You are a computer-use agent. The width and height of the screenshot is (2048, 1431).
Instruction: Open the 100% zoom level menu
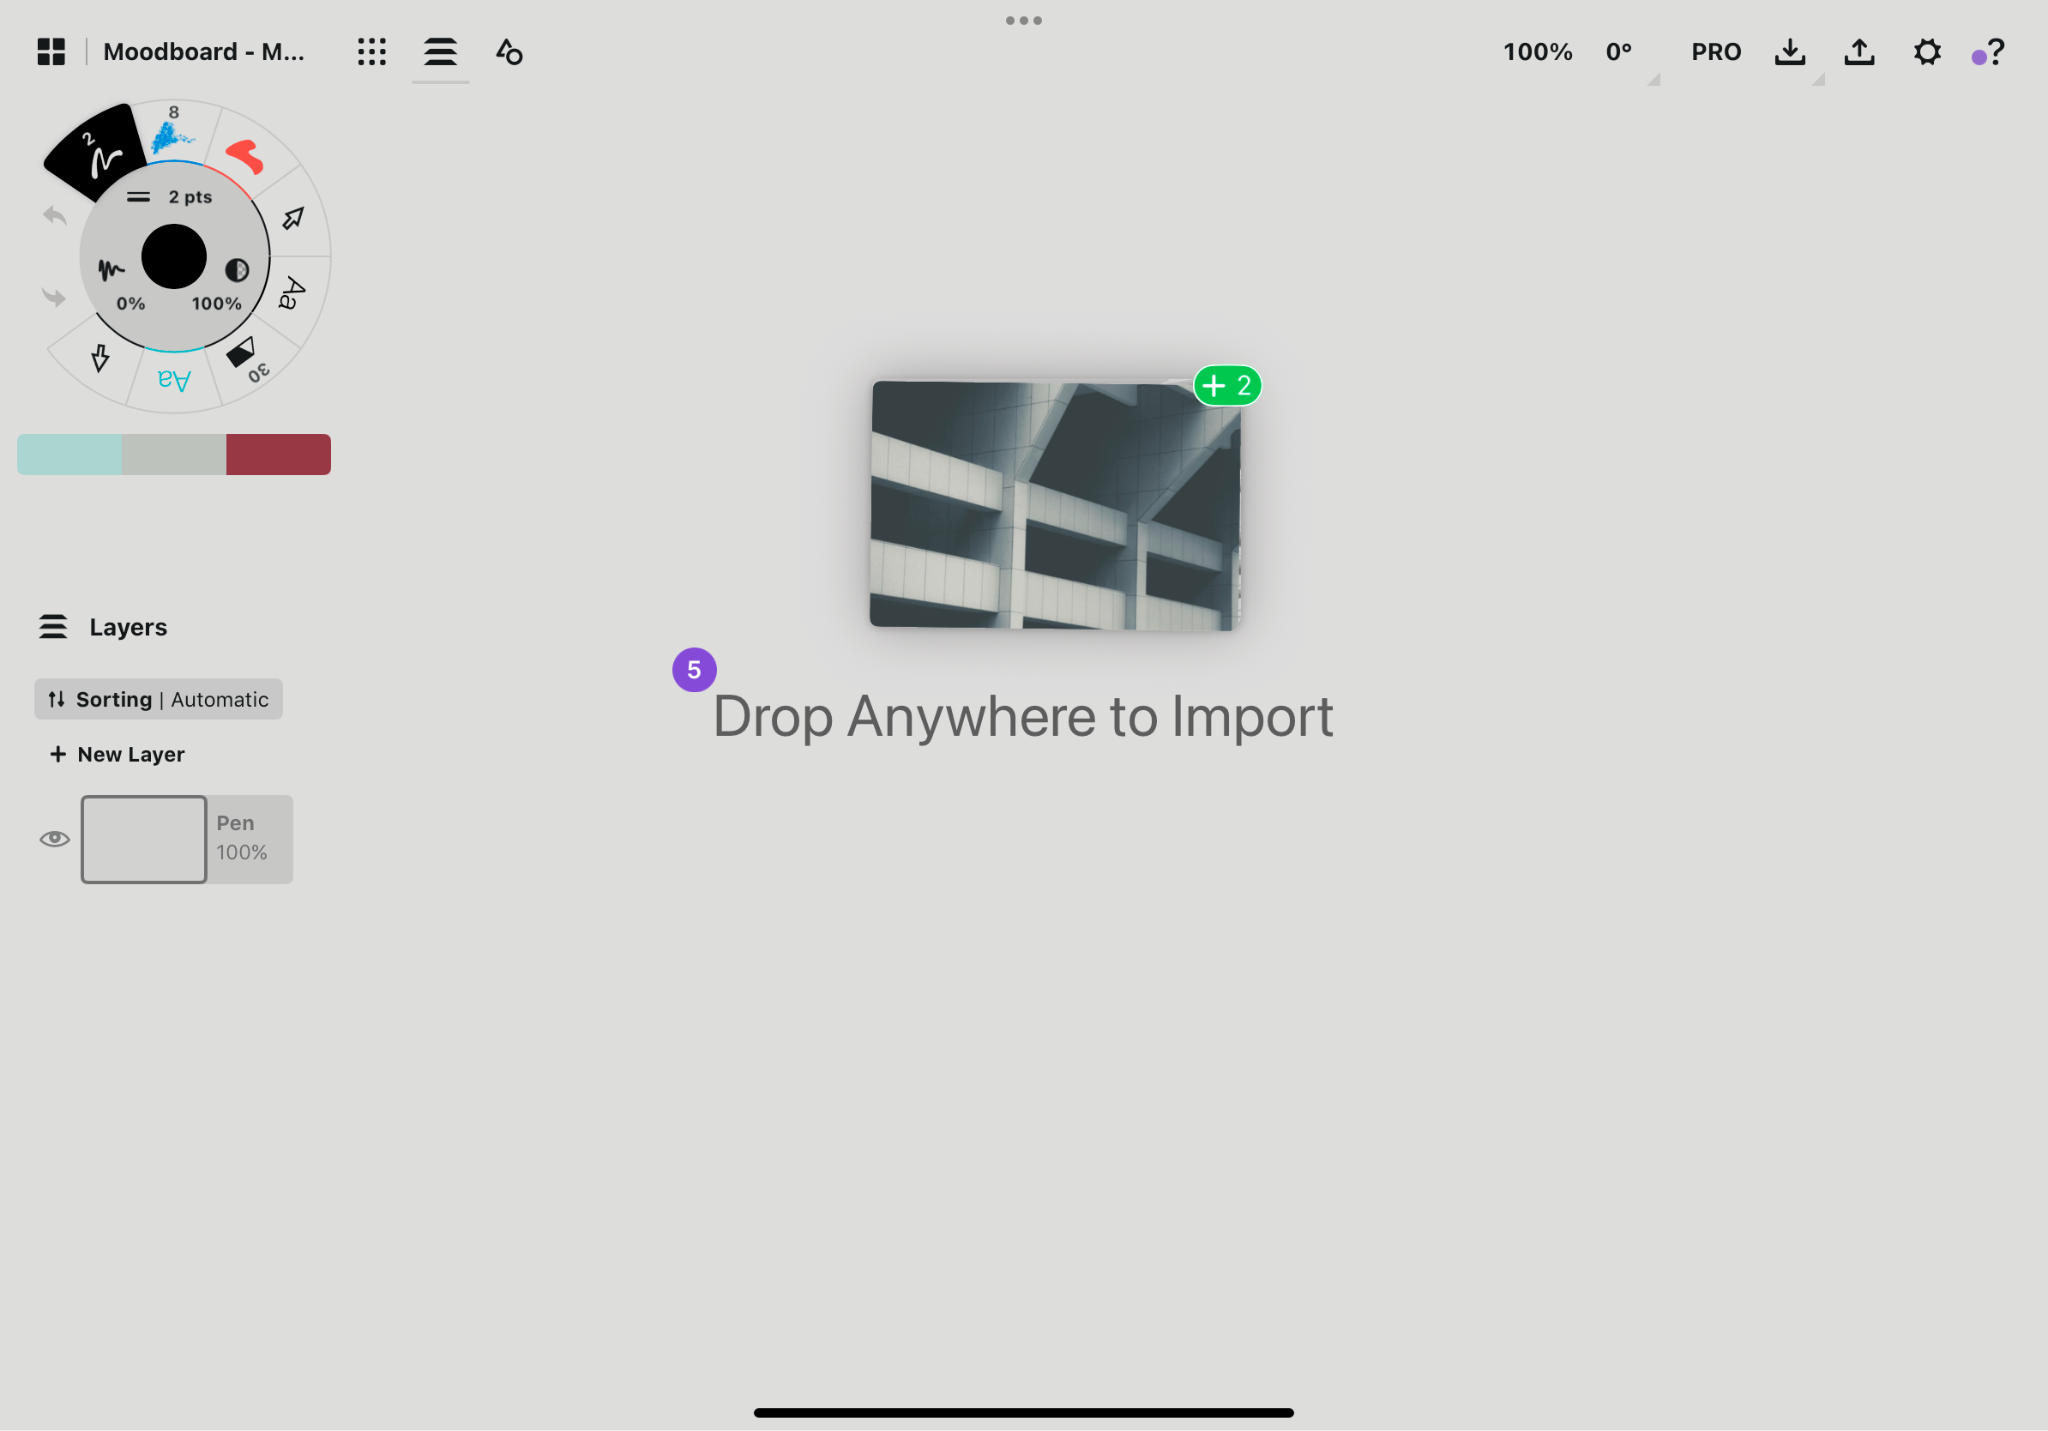click(x=1537, y=52)
